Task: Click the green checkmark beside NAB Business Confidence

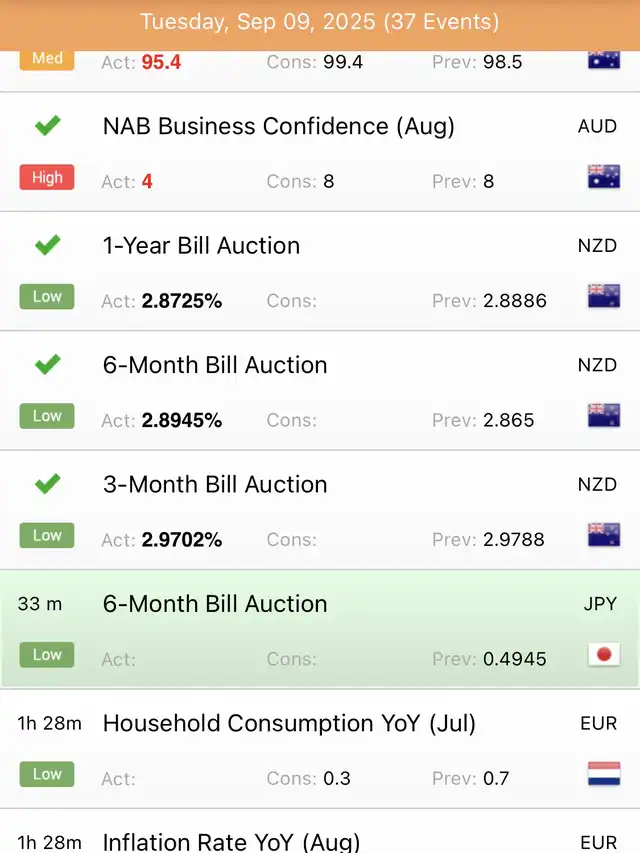Action: point(47,126)
